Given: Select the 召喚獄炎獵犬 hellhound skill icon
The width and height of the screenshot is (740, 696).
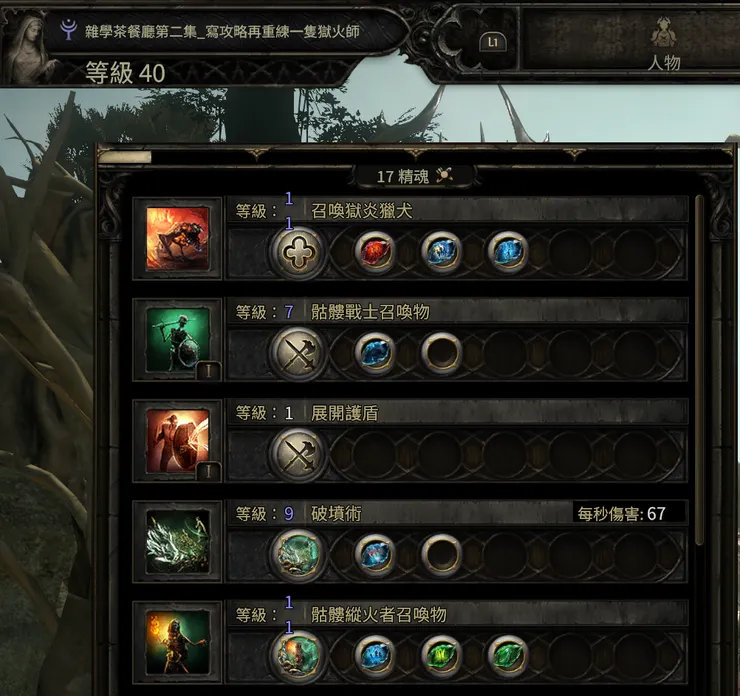Looking at the screenshot, I should pyautogui.click(x=177, y=239).
